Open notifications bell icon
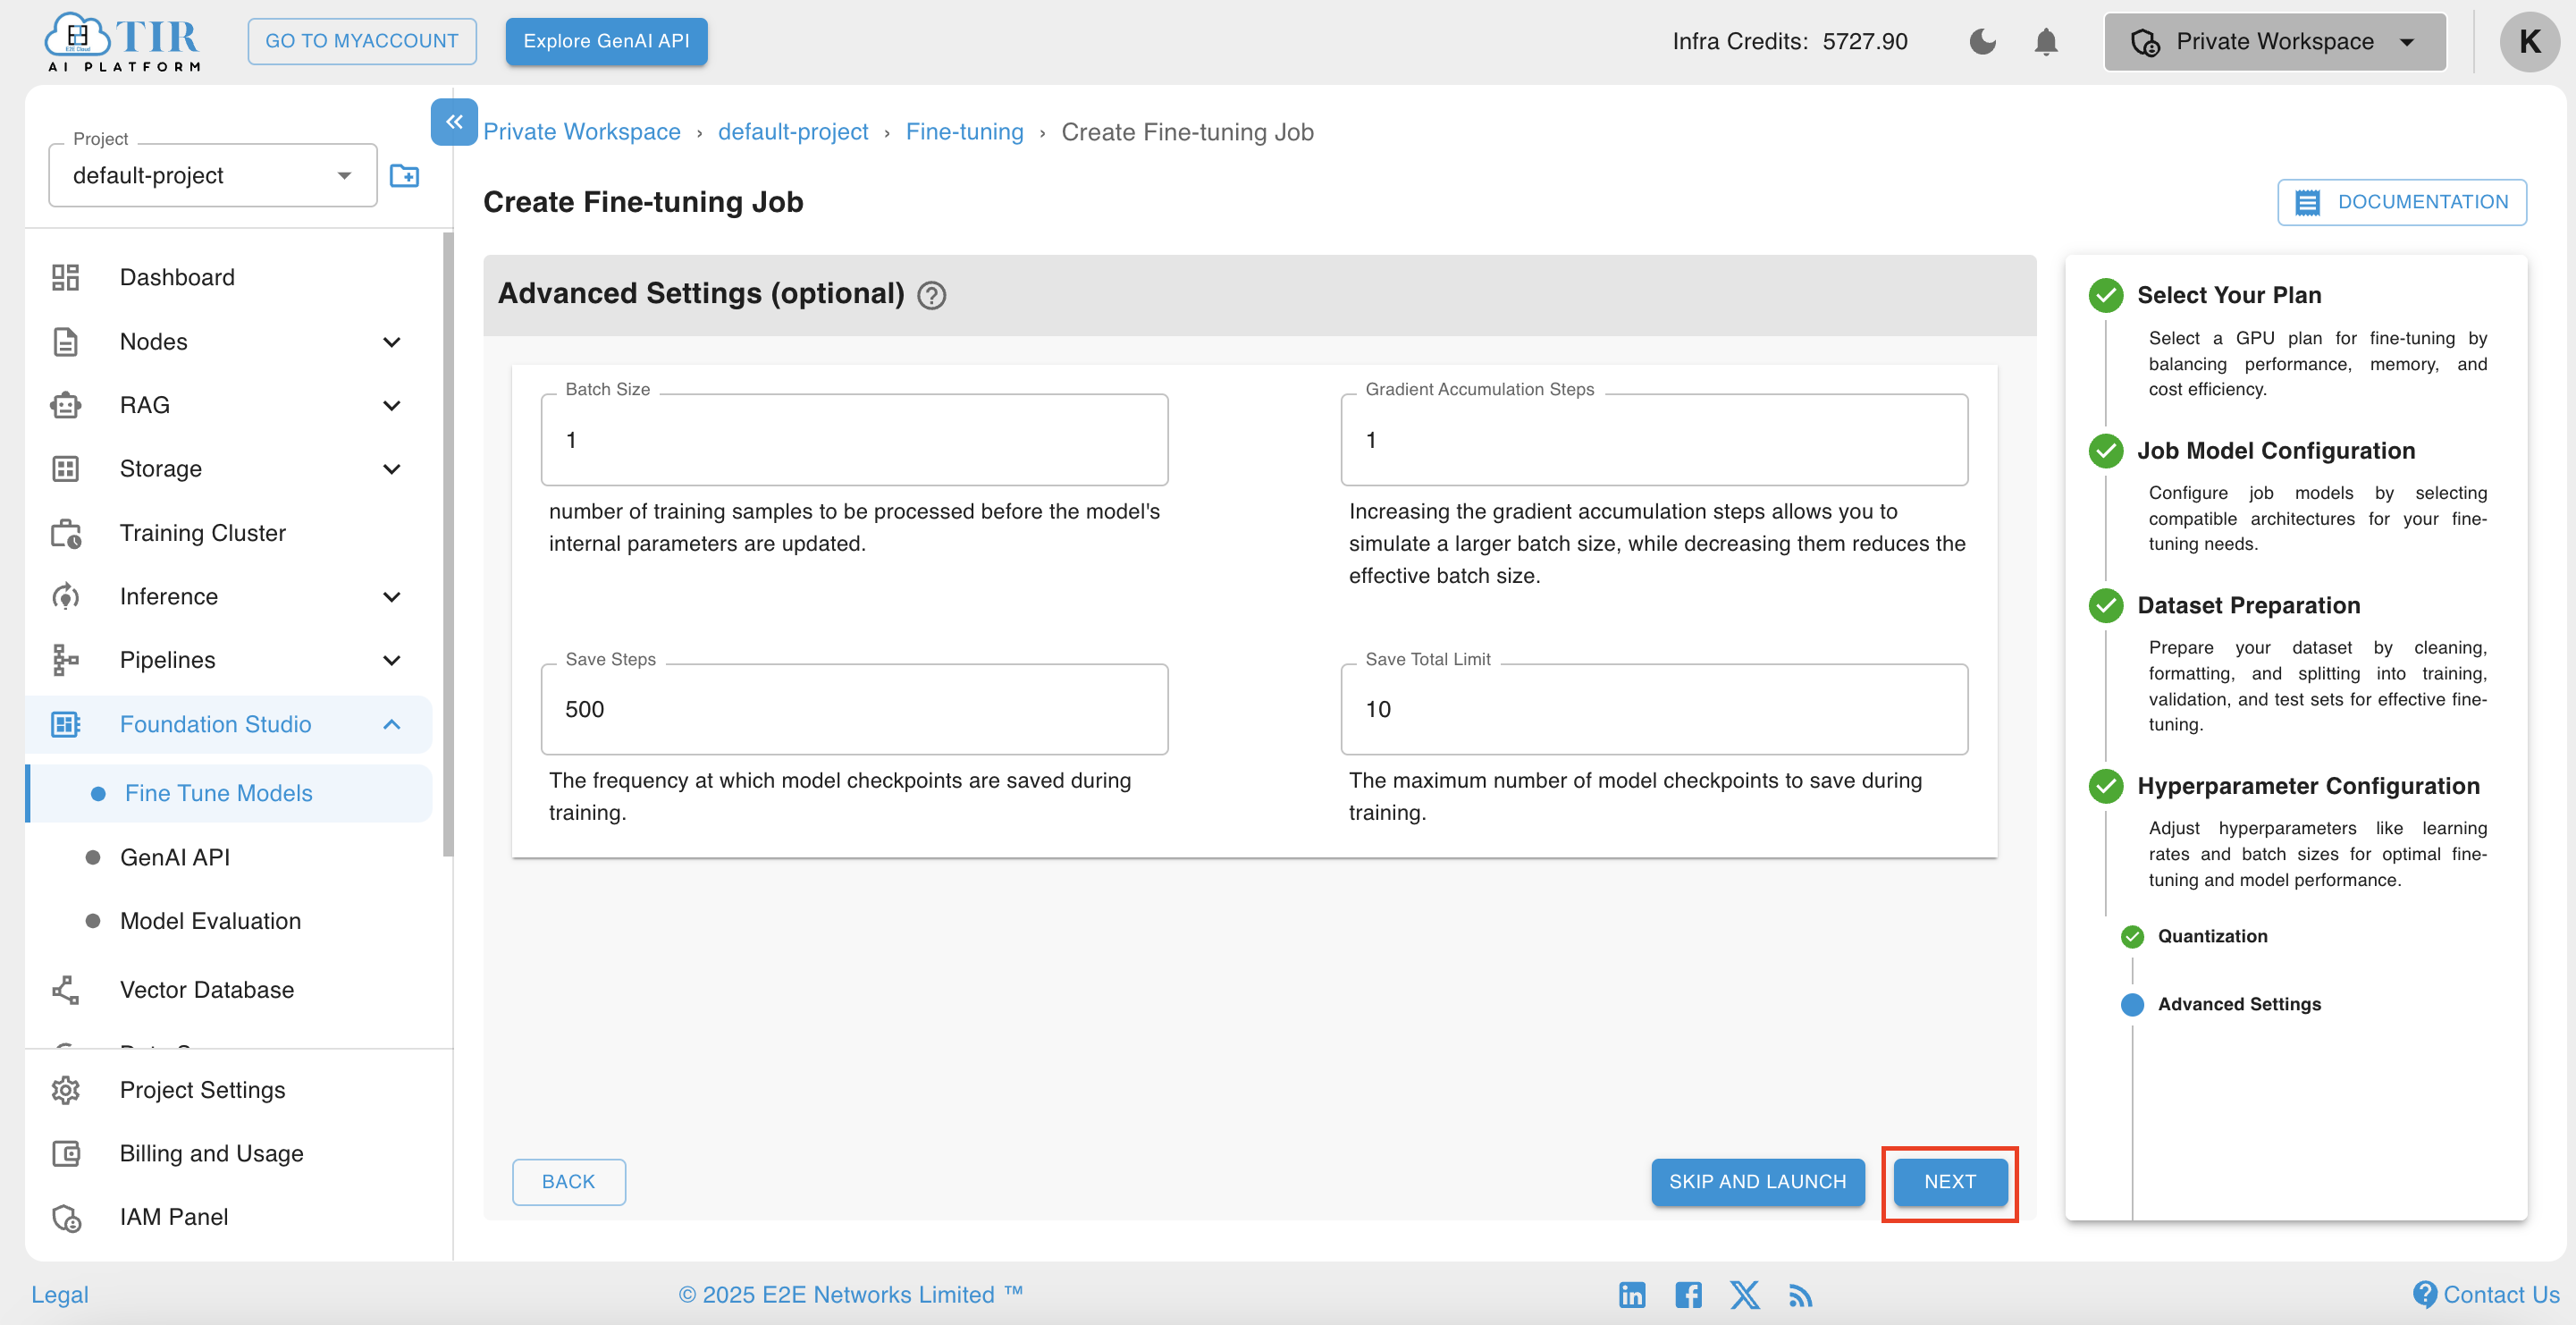 pyautogui.click(x=2046, y=42)
